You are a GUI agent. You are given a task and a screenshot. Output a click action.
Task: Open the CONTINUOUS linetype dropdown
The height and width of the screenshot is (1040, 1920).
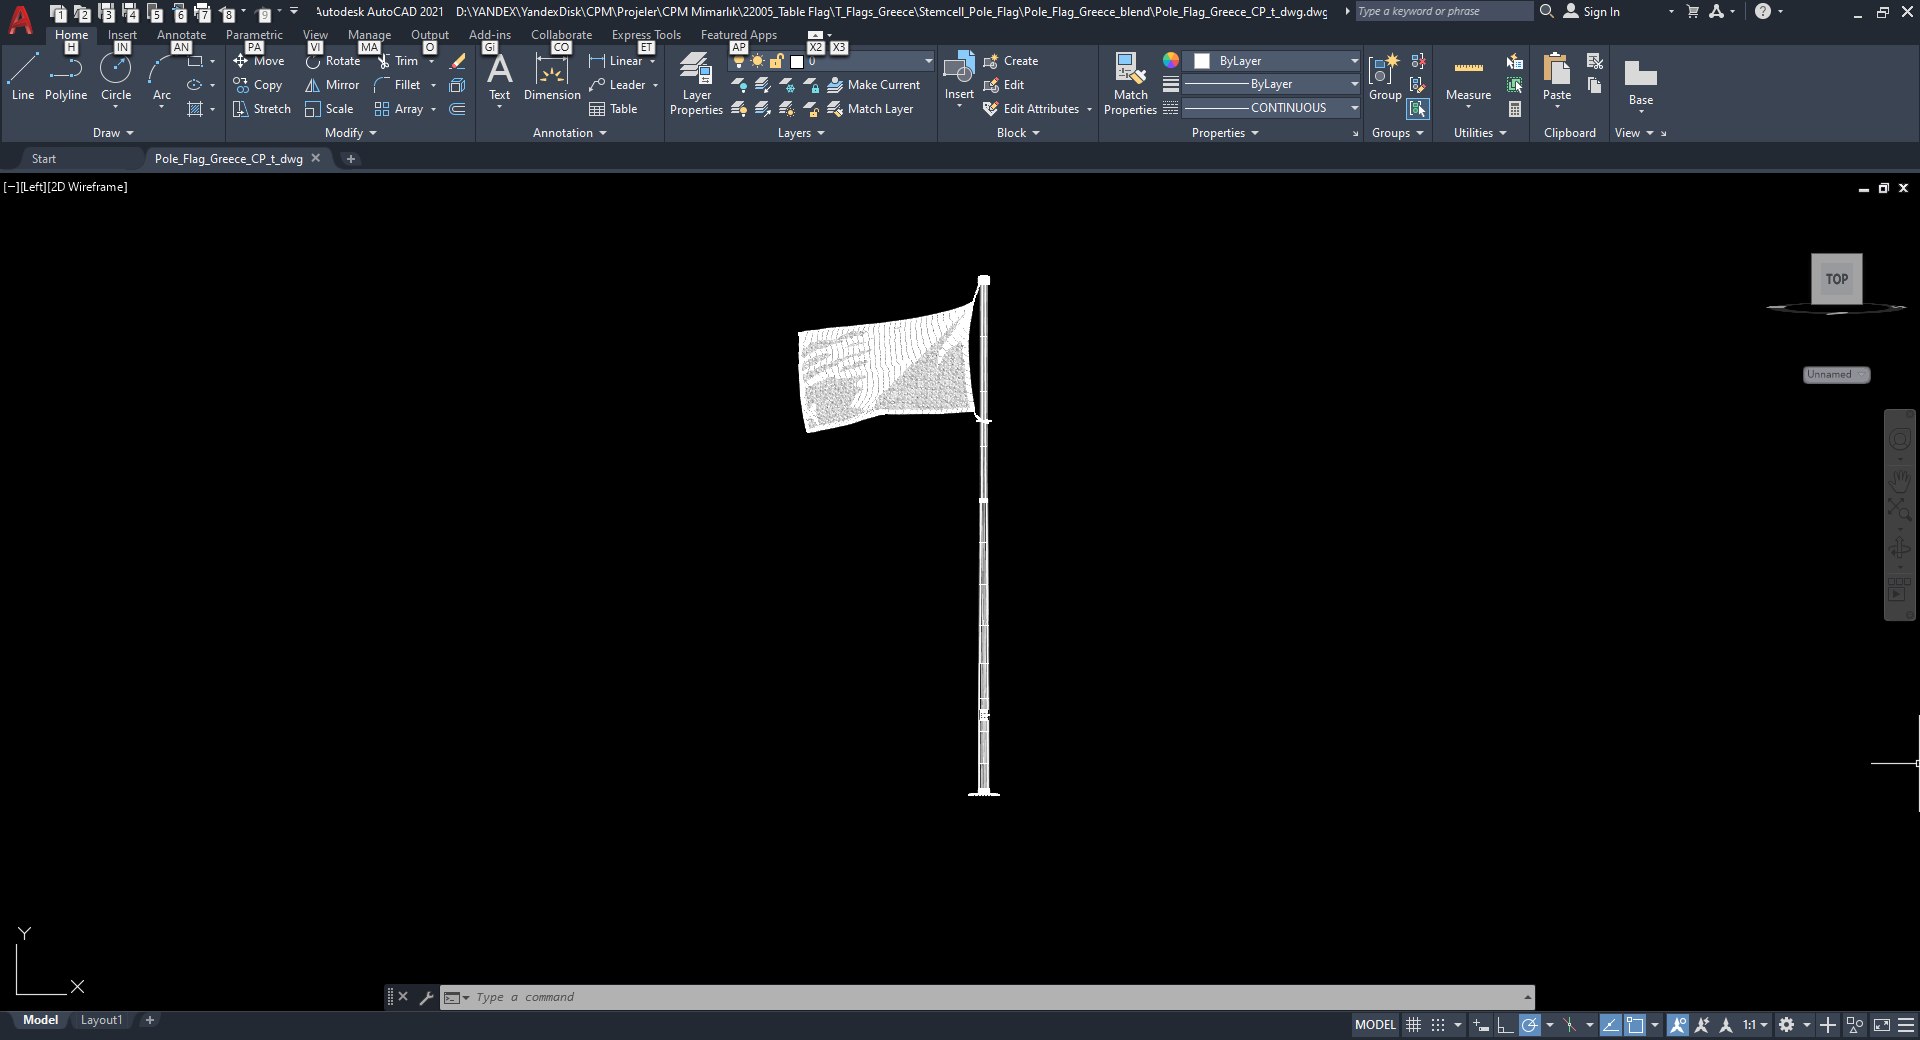[x=1272, y=108]
